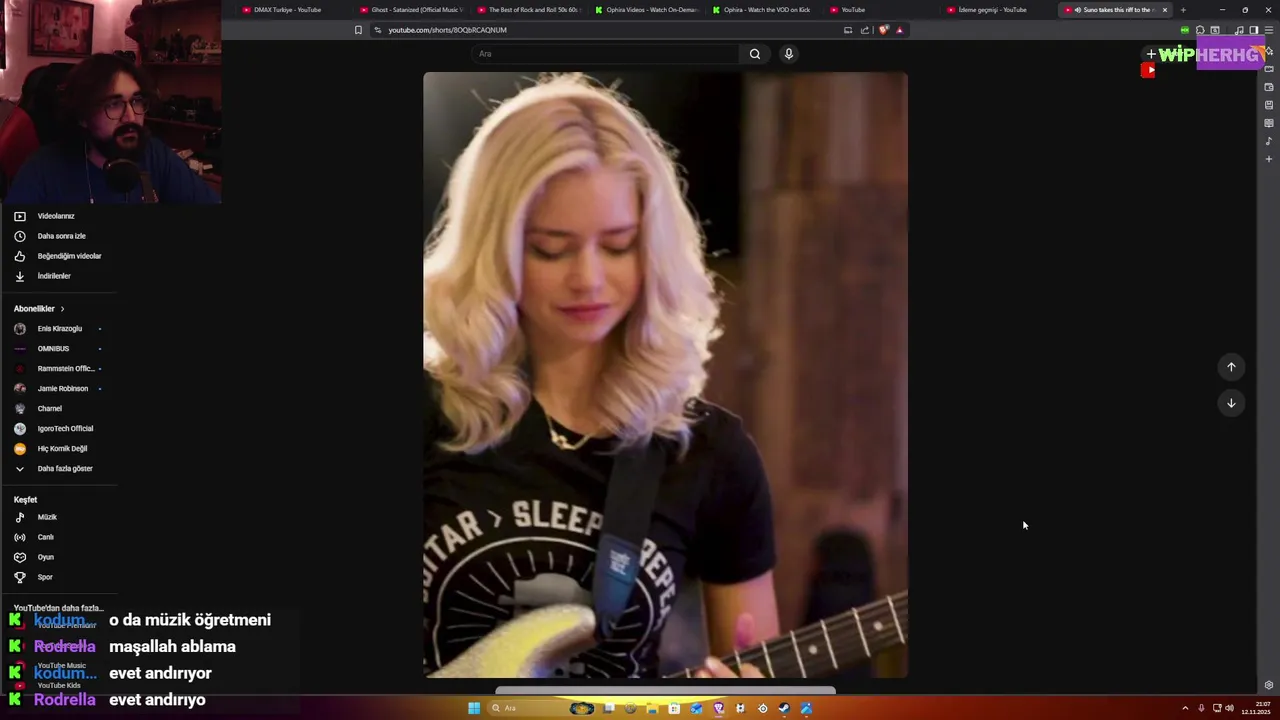Bookmark this page with the bookmark icon
Image resolution: width=1280 pixels, height=720 pixels.
pos(358,30)
